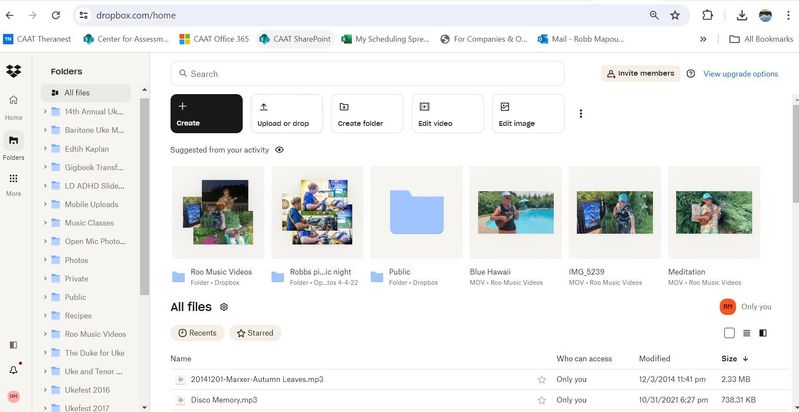The height and width of the screenshot is (412, 799).
Task: Open the notifications bell icon
Action: (x=13, y=370)
